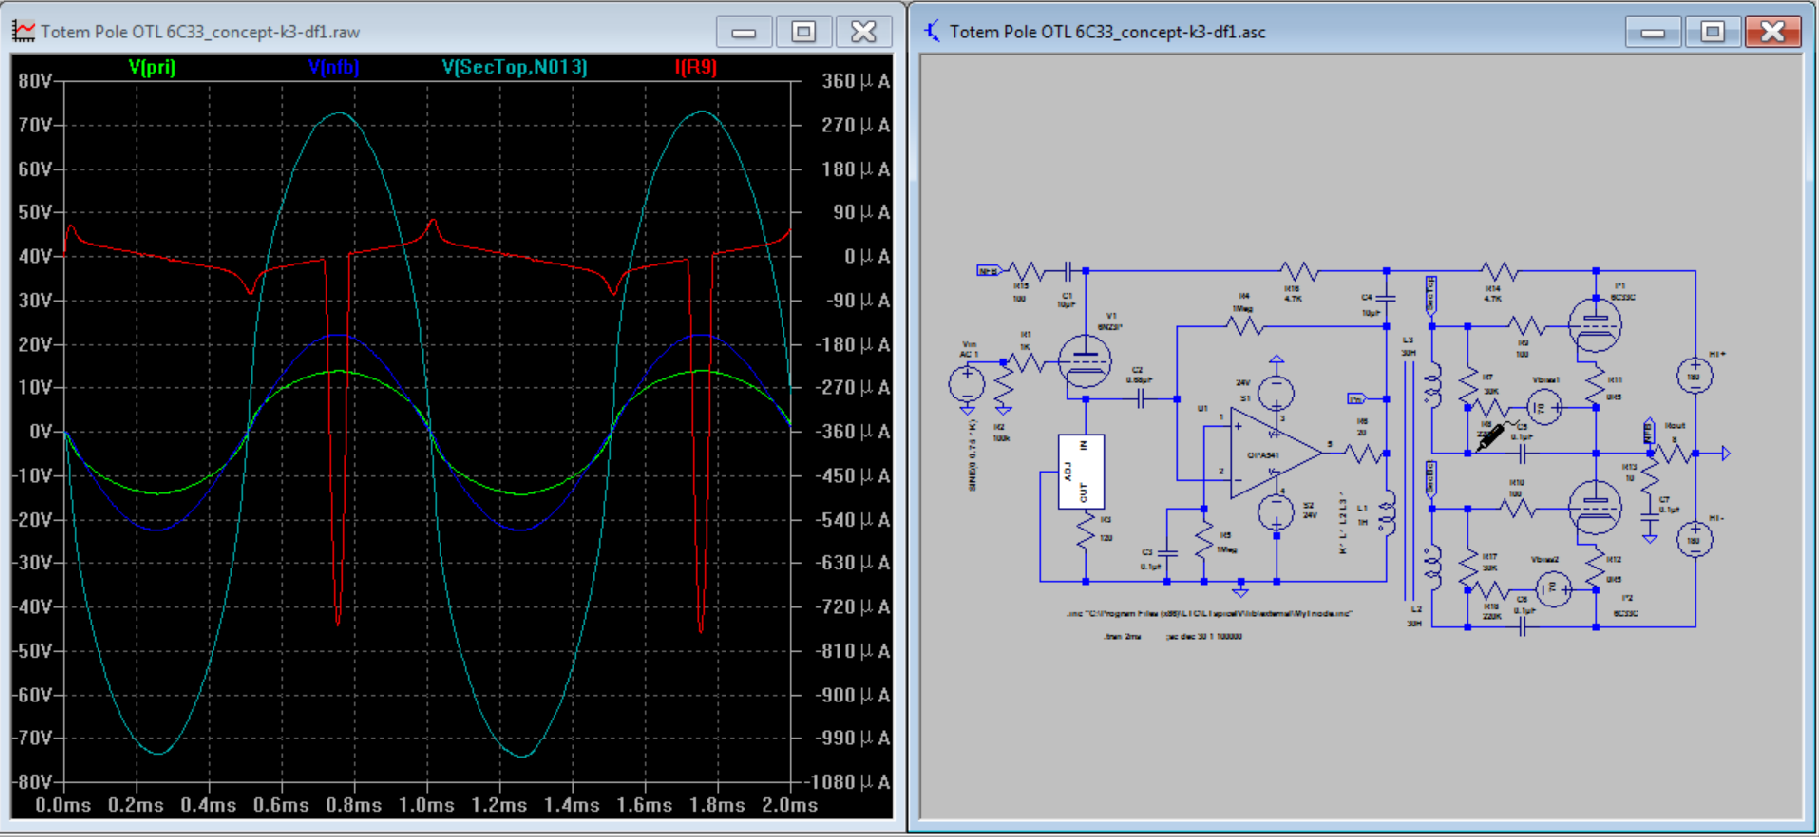Click the R14 4.7K resistor
The image size is (1819, 837).
[1500, 271]
